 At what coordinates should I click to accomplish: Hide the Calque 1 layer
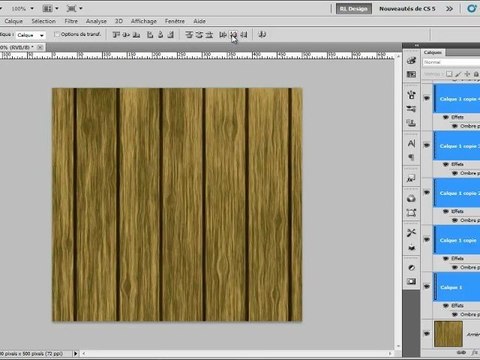click(x=427, y=286)
